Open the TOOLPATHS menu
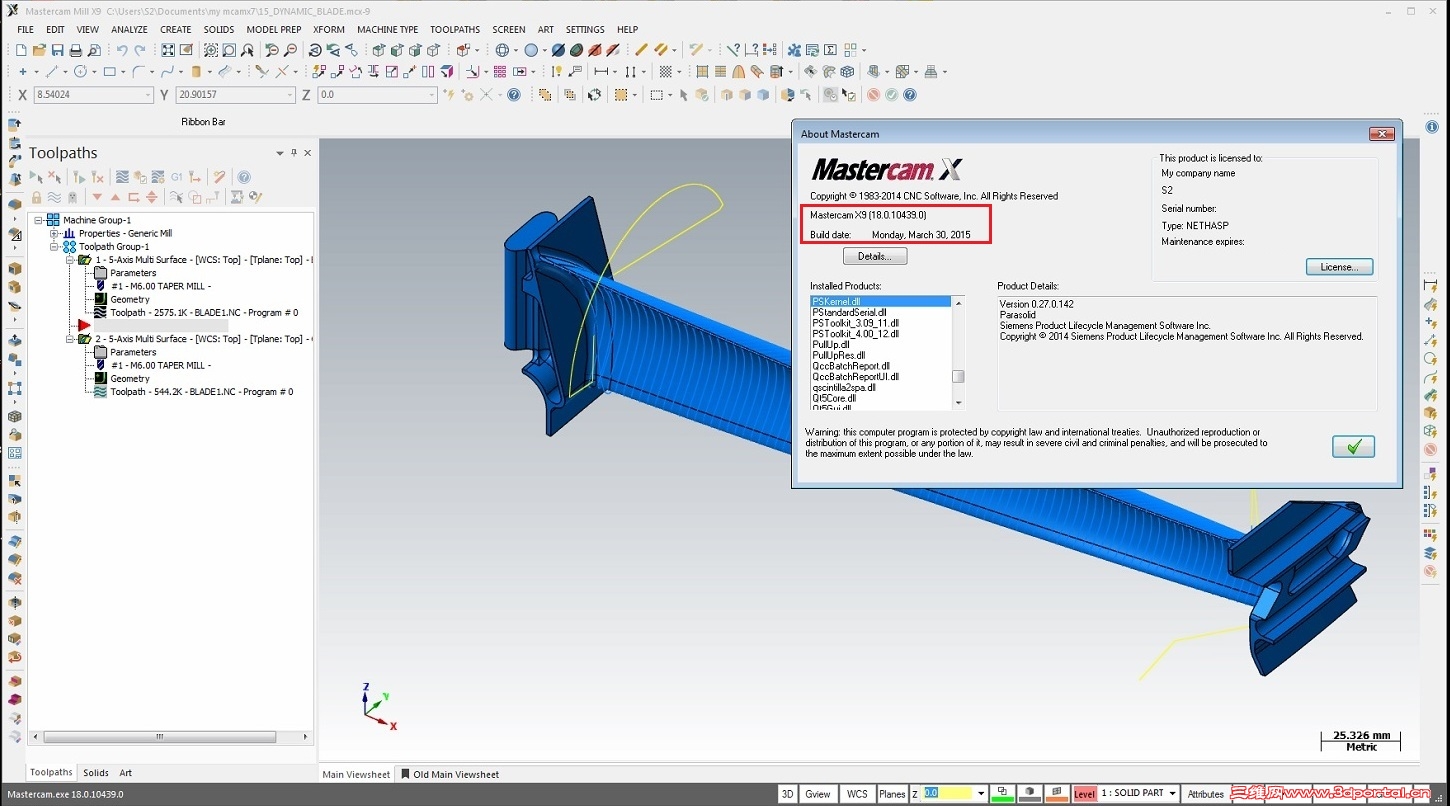The height and width of the screenshot is (806, 1450). point(455,30)
